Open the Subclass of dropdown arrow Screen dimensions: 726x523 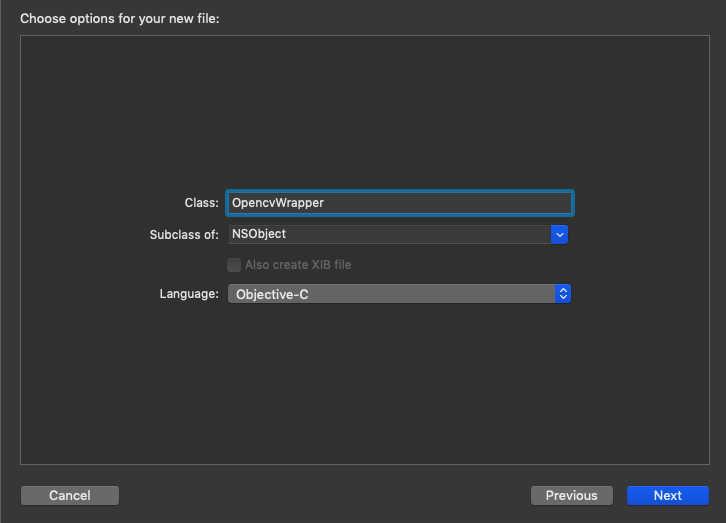pyautogui.click(x=559, y=235)
